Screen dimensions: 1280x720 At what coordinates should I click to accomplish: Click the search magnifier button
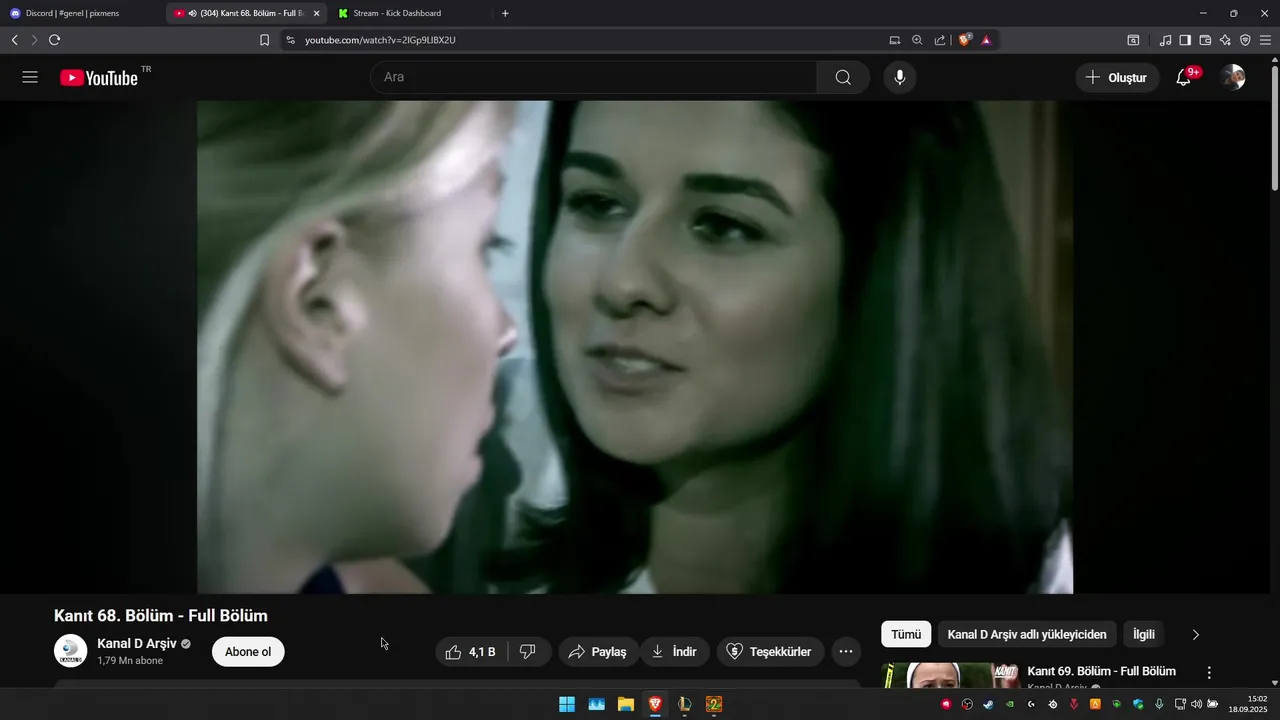(x=843, y=77)
